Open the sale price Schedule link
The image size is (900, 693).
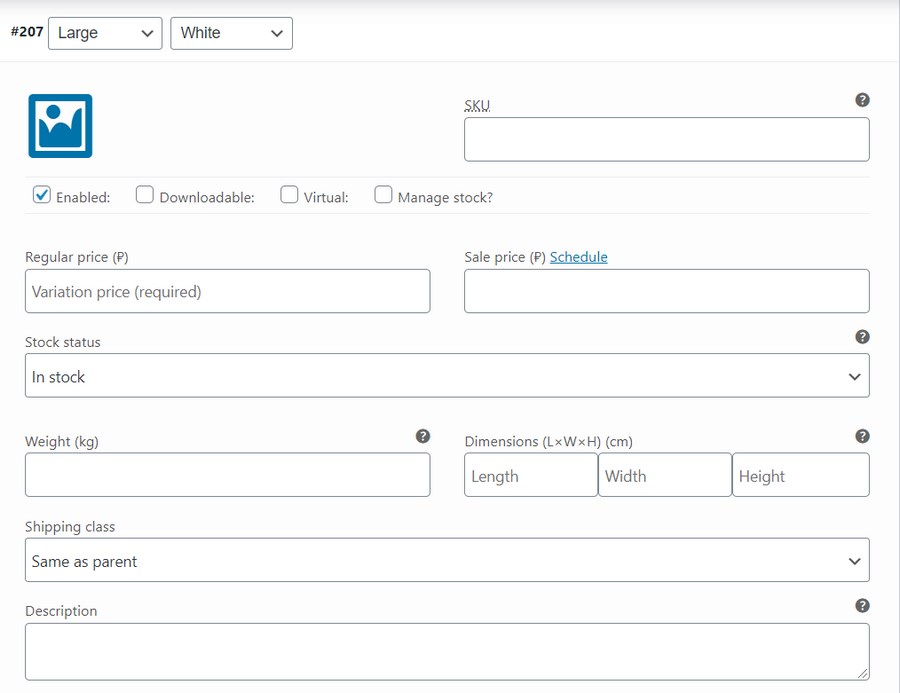click(579, 257)
